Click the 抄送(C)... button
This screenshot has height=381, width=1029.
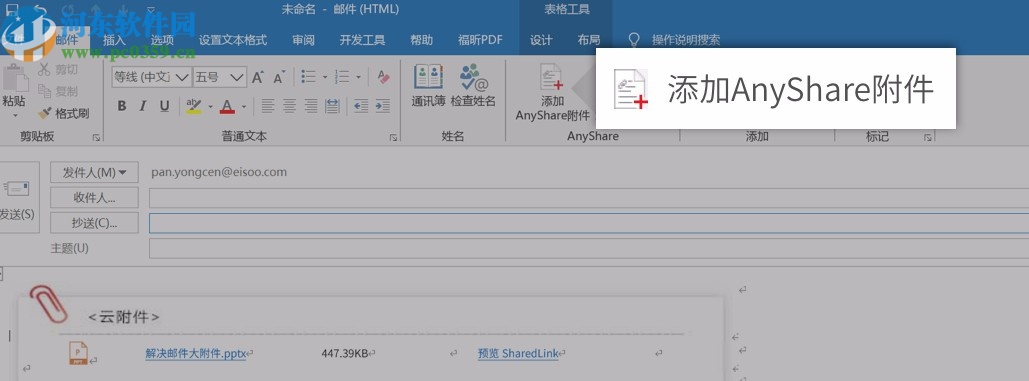click(94, 223)
